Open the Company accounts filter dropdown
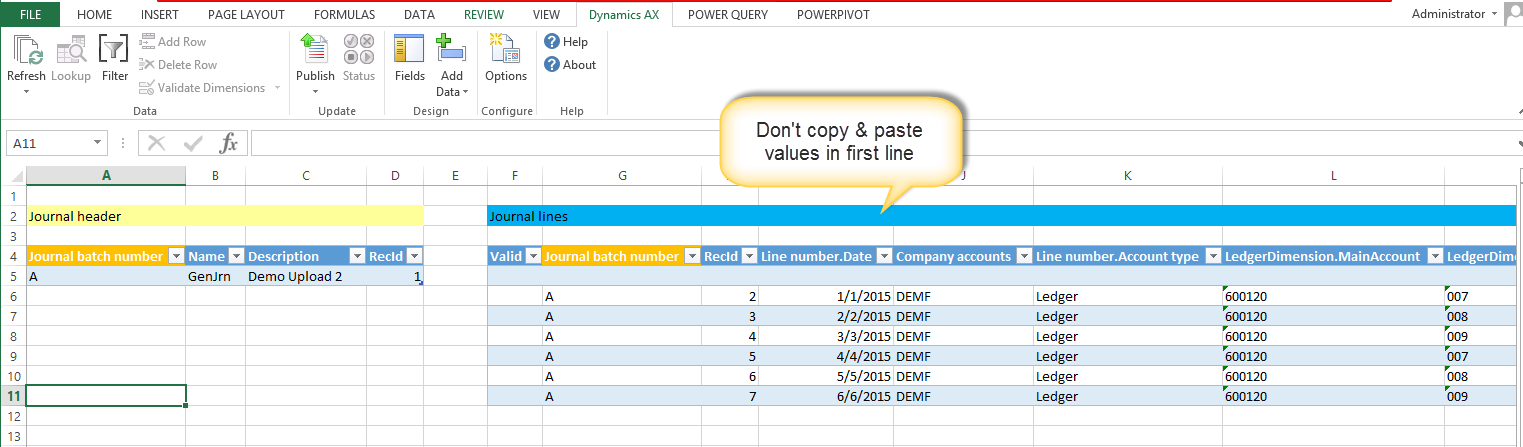 pos(1023,257)
